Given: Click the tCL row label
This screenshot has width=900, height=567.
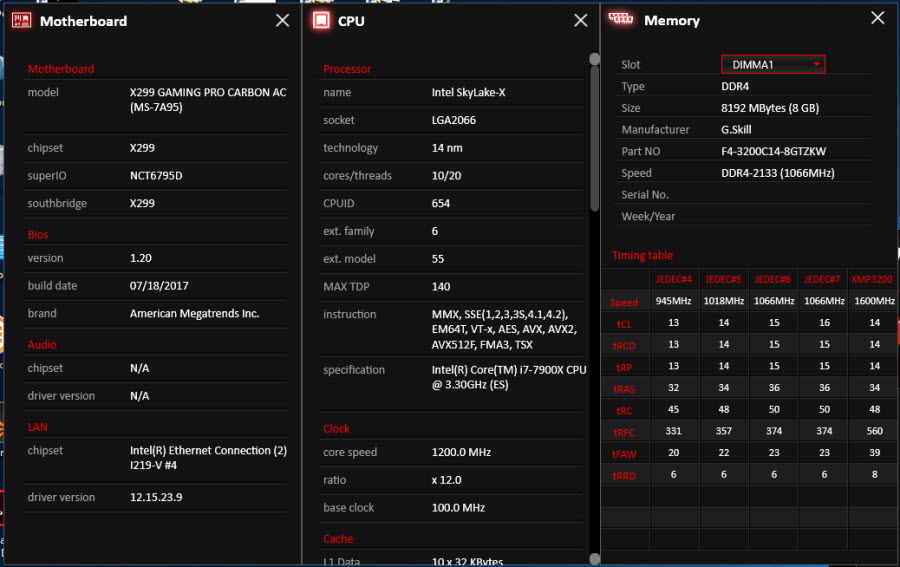Looking at the screenshot, I should pyautogui.click(x=623, y=324).
